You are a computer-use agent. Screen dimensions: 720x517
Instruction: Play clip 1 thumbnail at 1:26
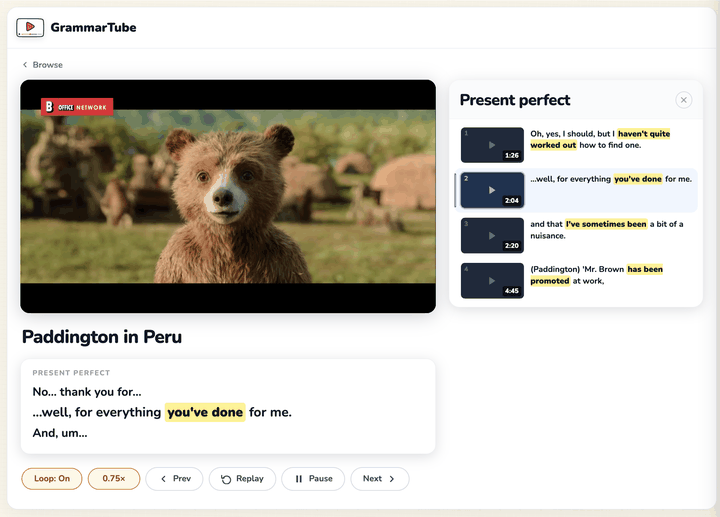(x=492, y=145)
